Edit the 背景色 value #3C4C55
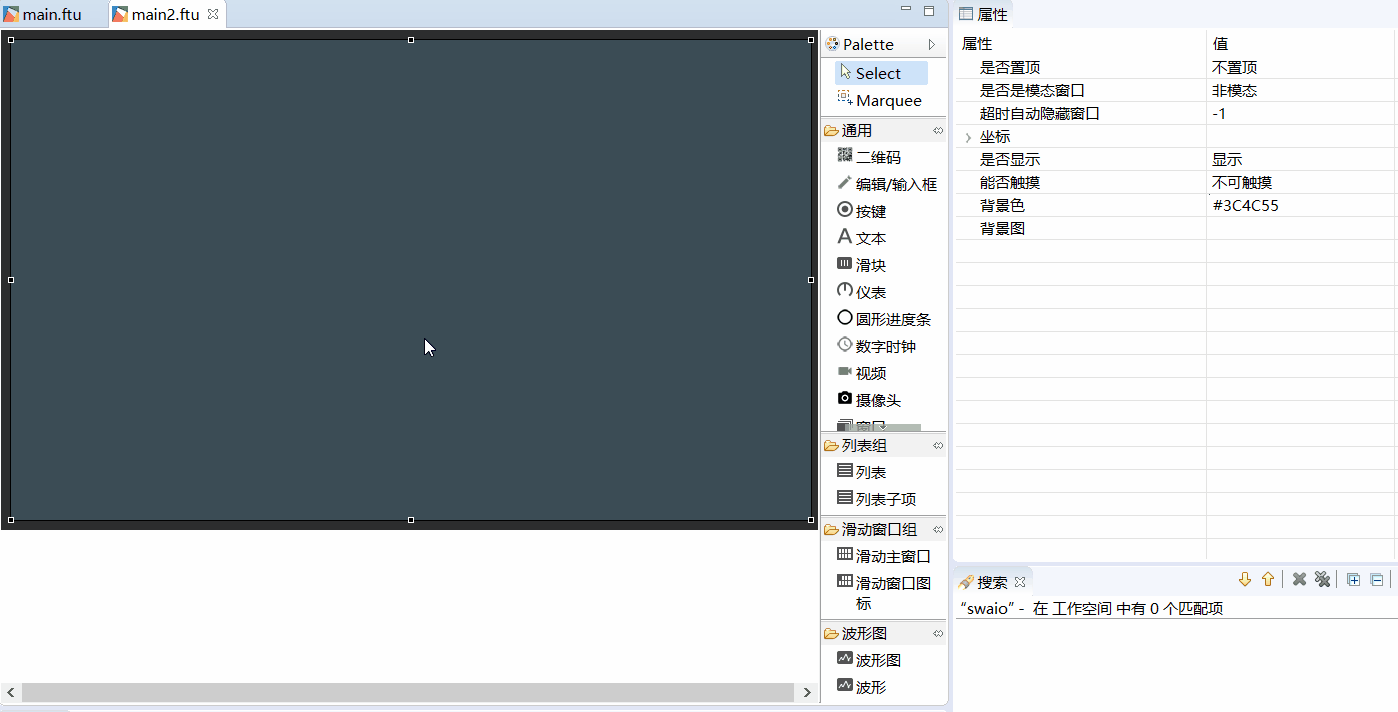 (1300, 205)
